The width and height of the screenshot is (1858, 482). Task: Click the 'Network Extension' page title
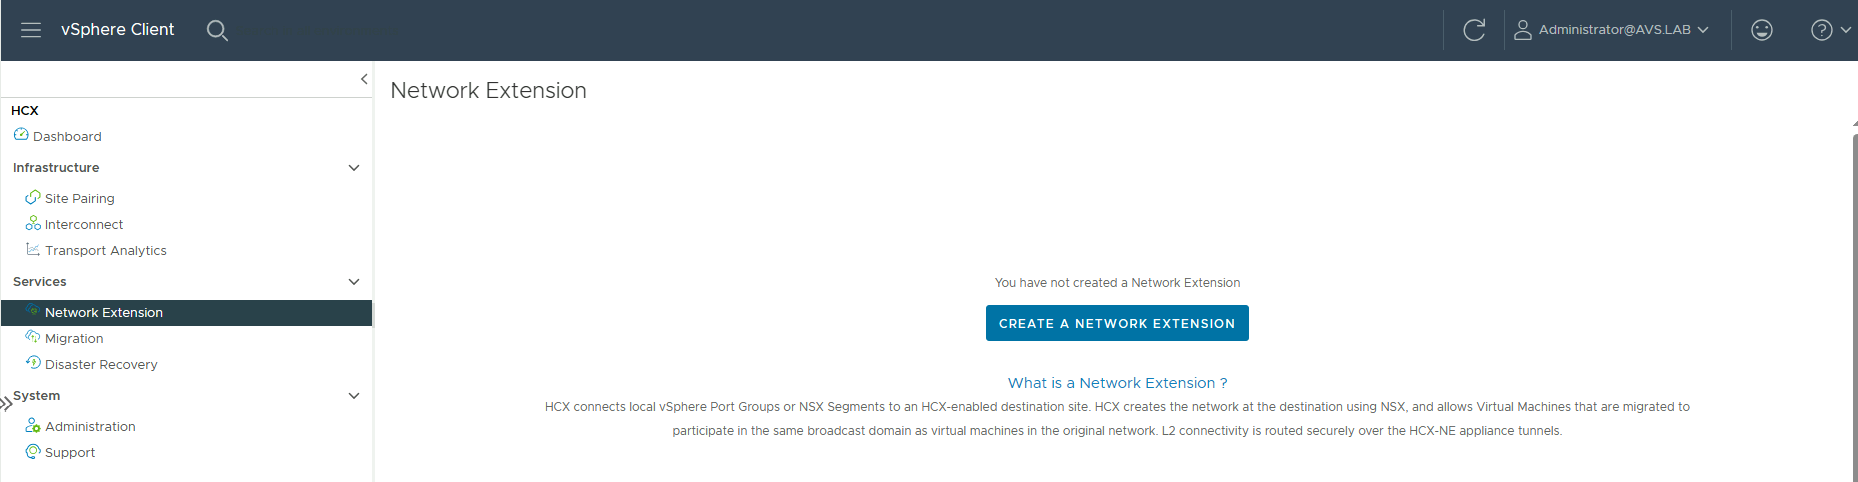[x=488, y=91]
